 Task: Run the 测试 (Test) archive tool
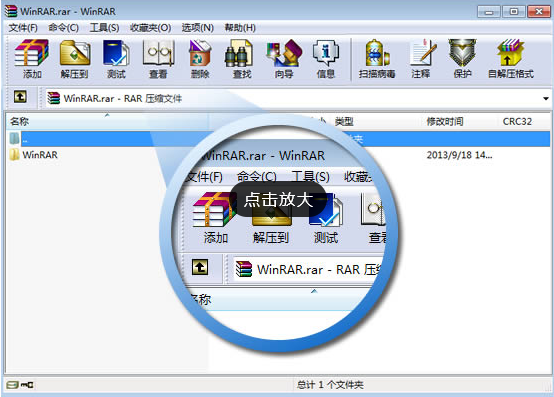116,59
